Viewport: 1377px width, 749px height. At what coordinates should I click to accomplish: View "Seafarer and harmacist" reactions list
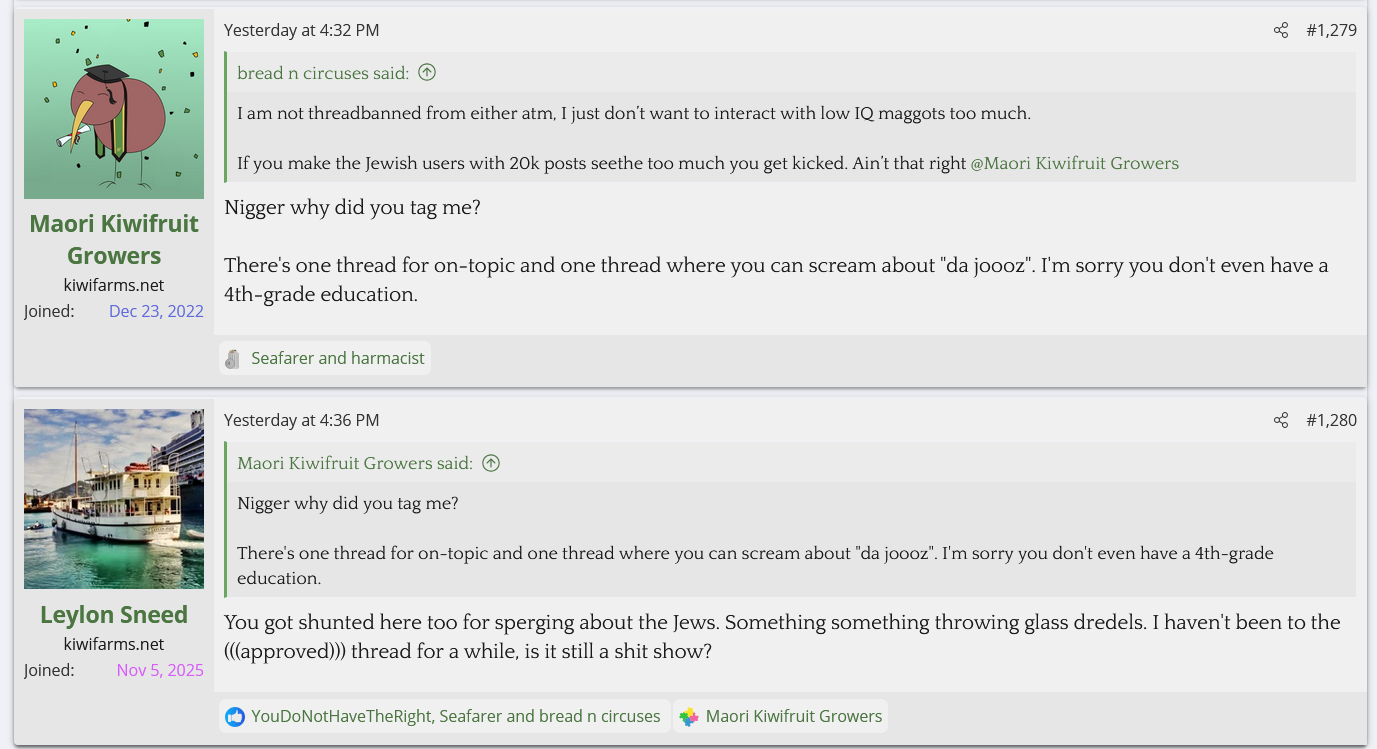338,358
